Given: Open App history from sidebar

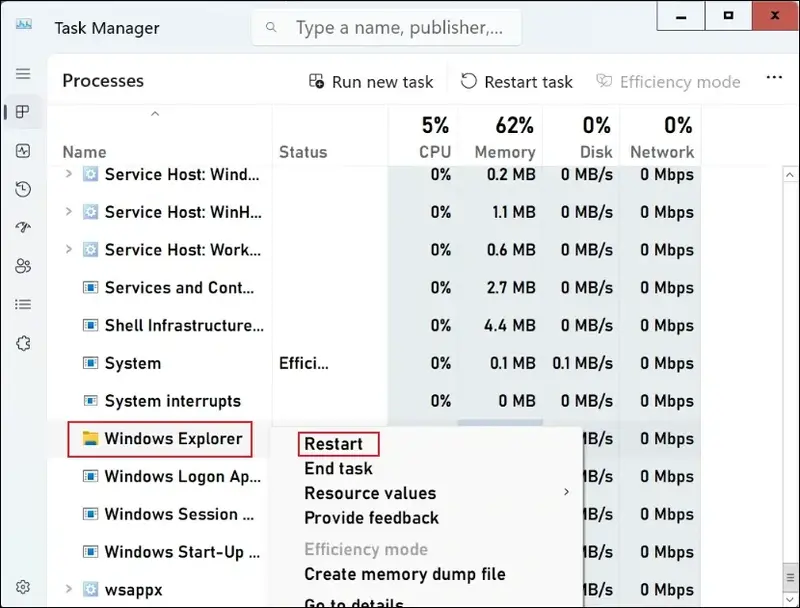Looking at the screenshot, I should pos(23,189).
